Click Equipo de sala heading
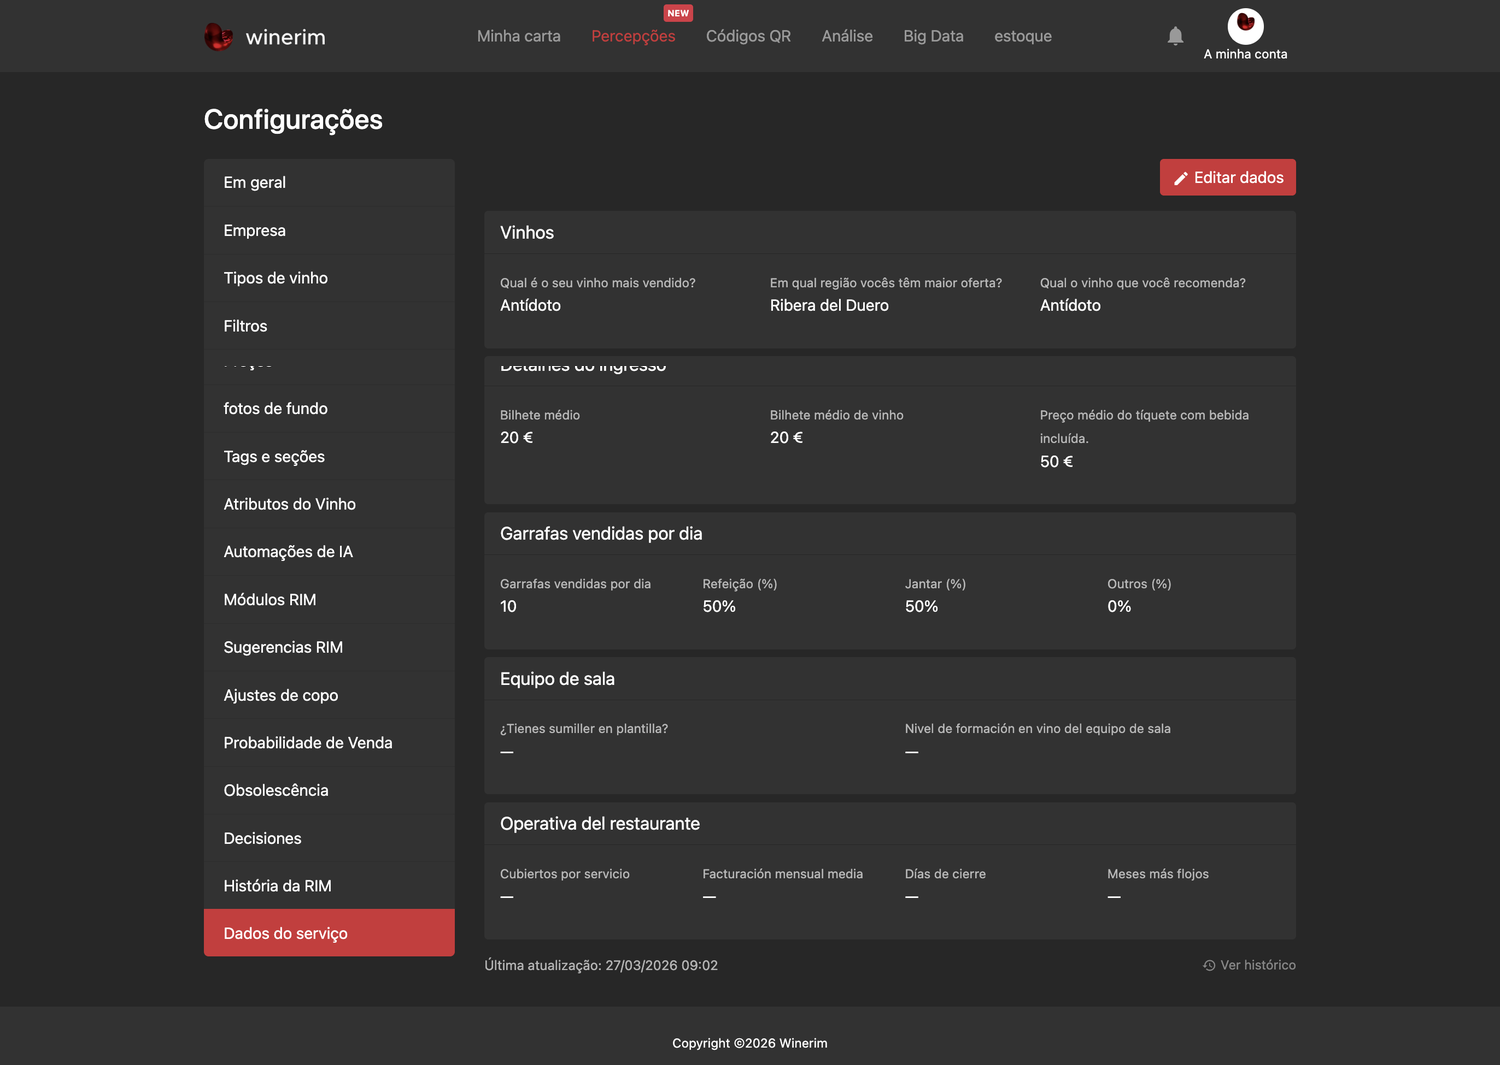This screenshot has width=1500, height=1065. point(557,679)
